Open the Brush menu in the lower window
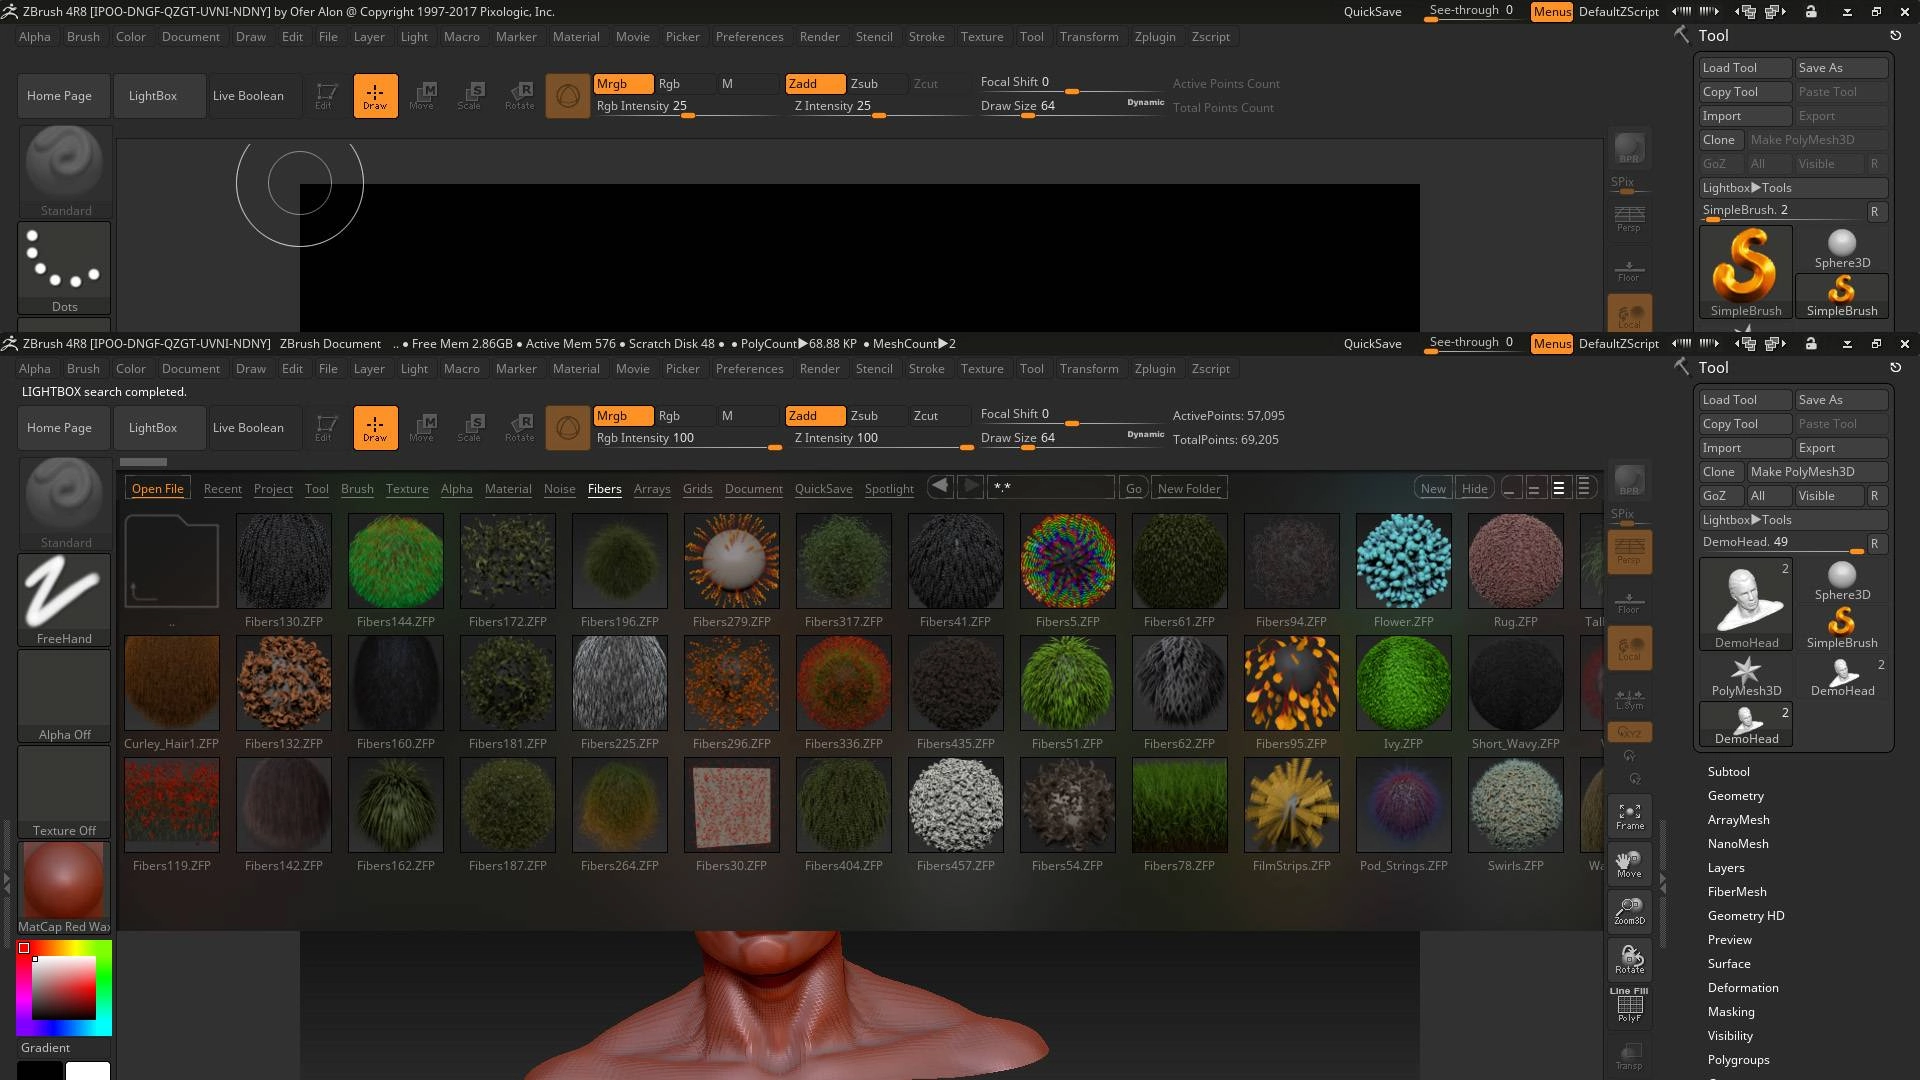This screenshot has height=1080, width=1920. [x=83, y=369]
